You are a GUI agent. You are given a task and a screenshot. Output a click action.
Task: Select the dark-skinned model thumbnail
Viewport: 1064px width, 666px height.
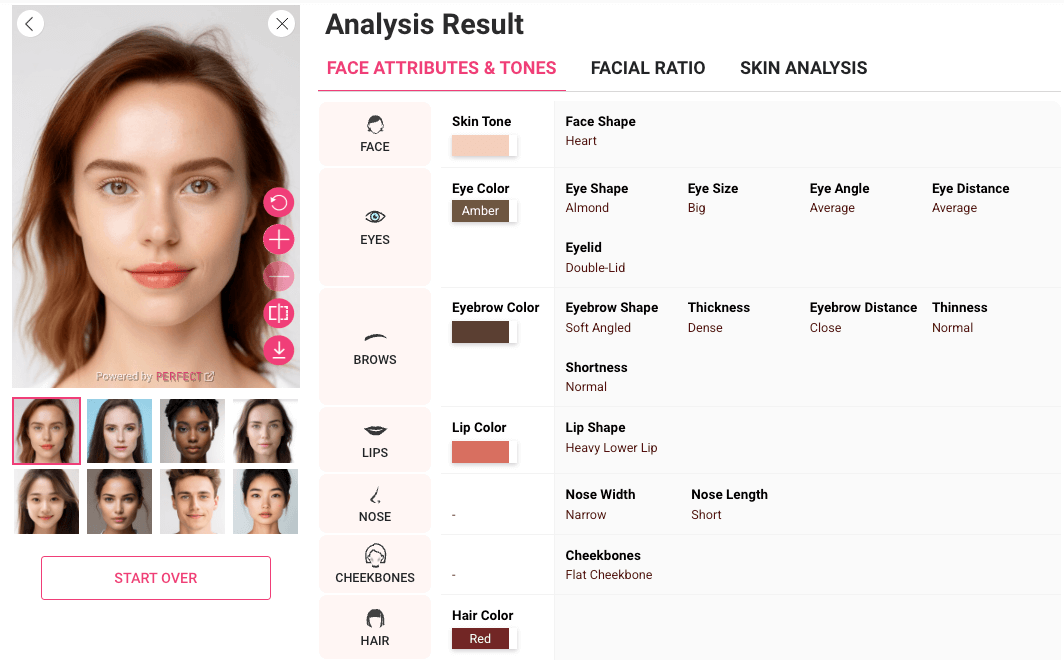[192, 431]
